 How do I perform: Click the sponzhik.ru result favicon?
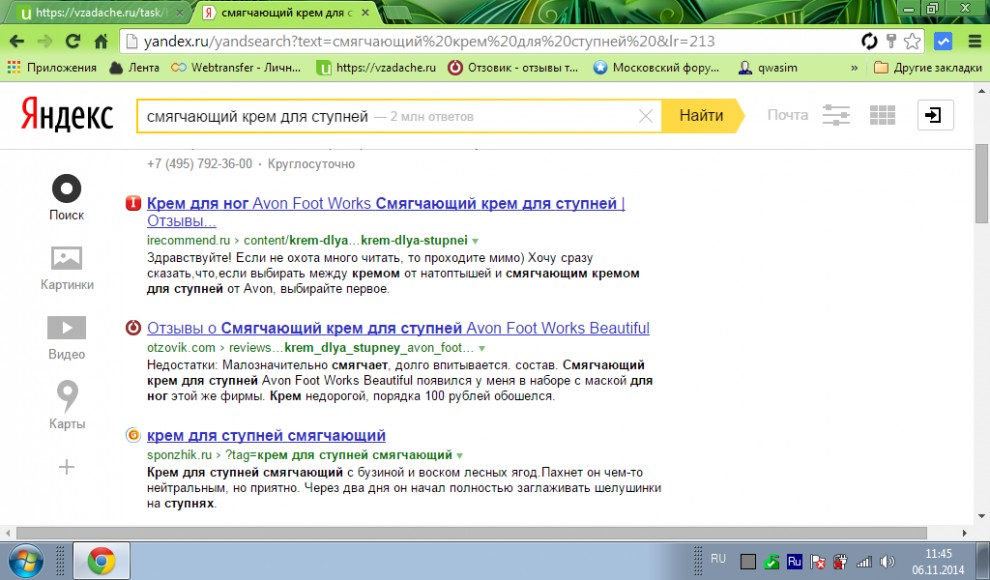(133, 435)
